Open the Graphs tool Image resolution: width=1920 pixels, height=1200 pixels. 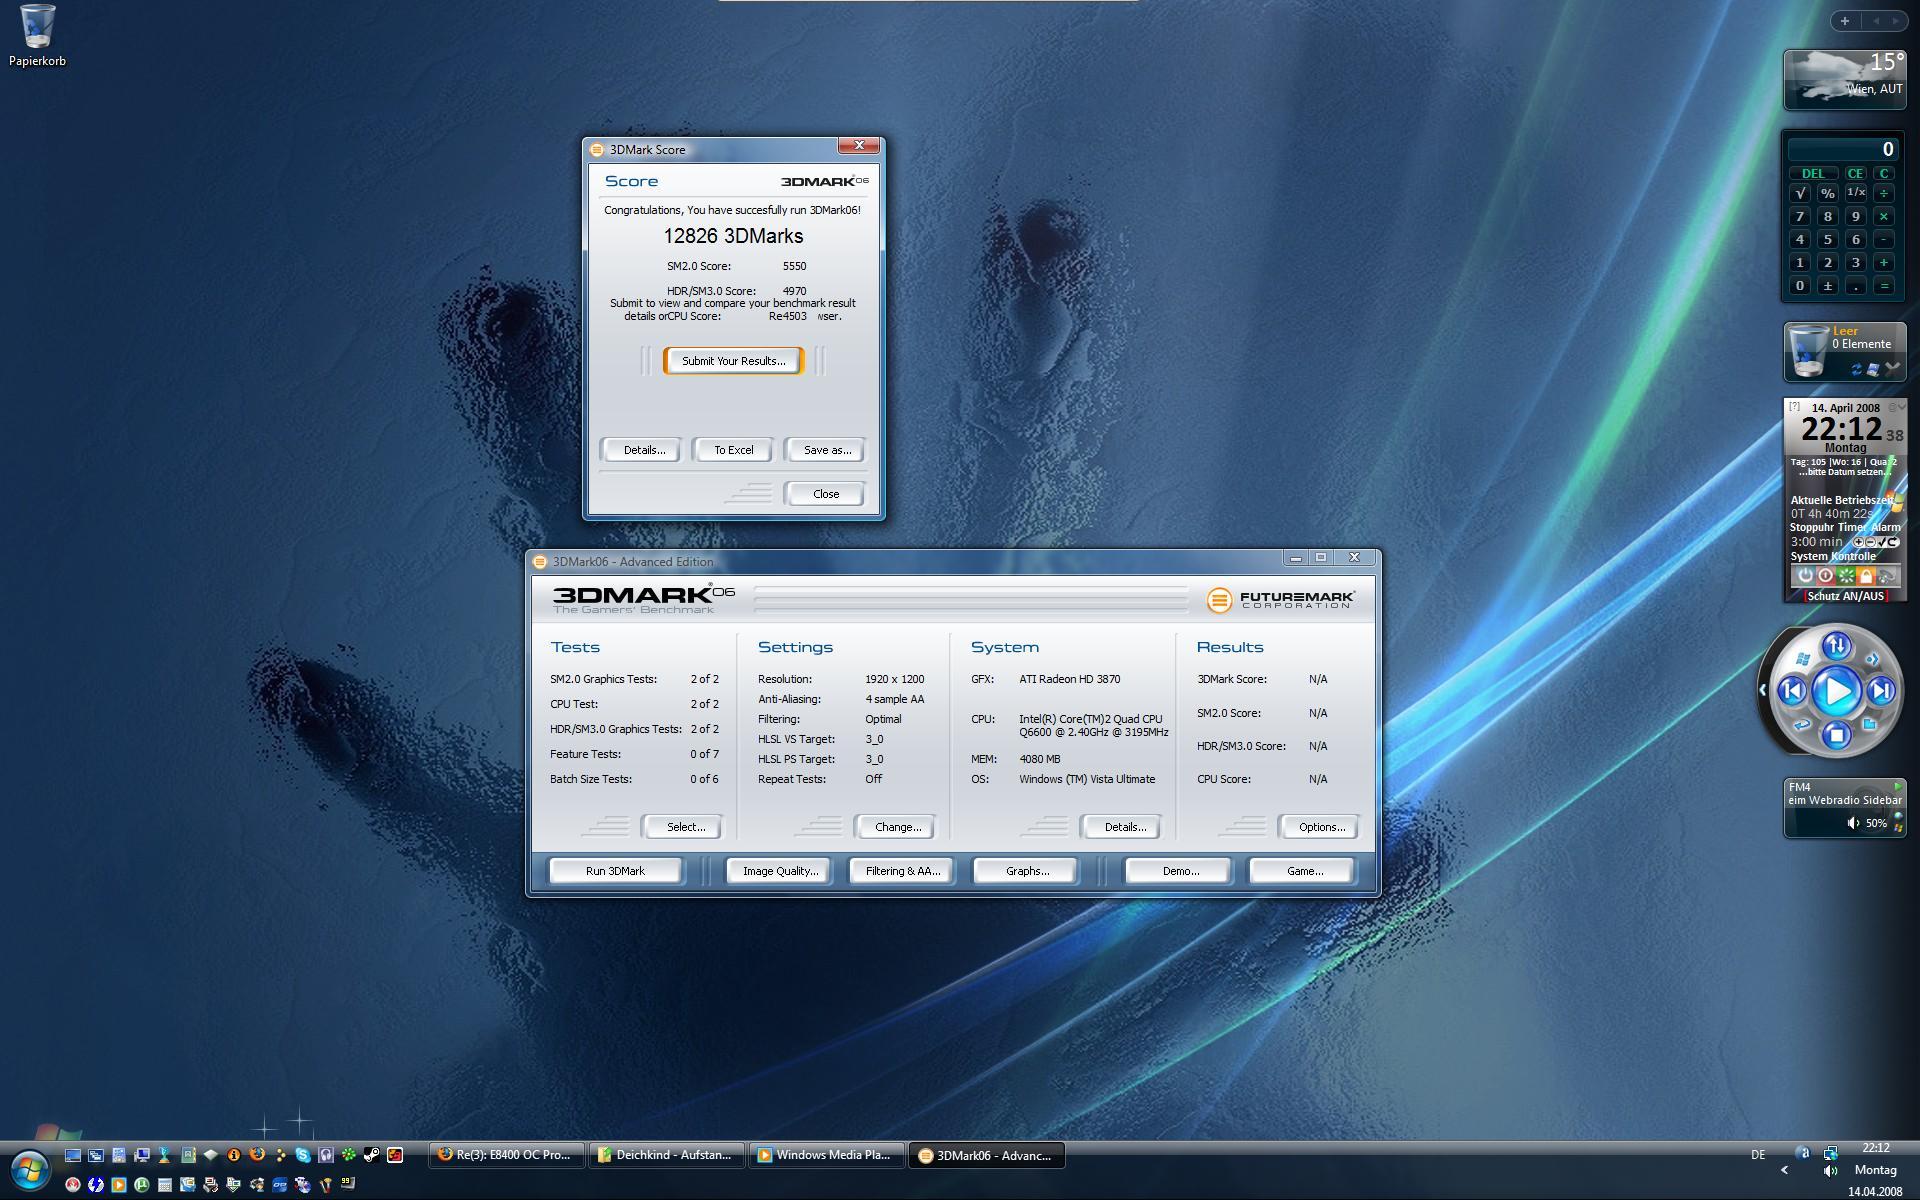pyautogui.click(x=1027, y=871)
